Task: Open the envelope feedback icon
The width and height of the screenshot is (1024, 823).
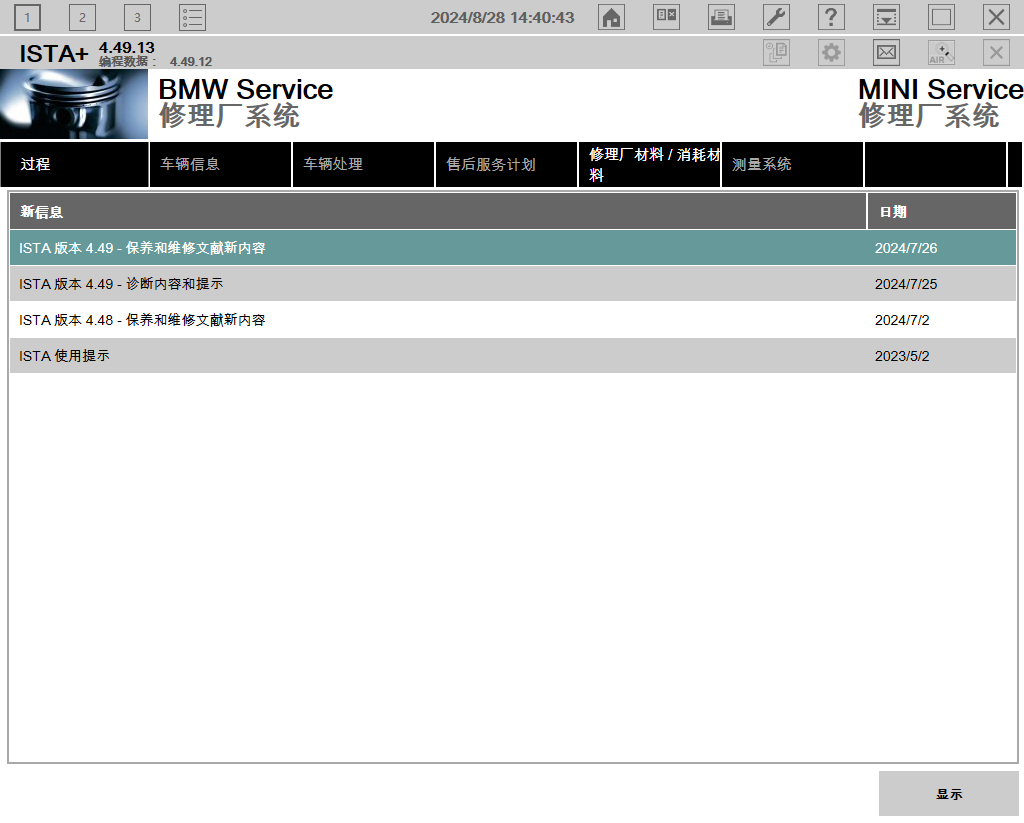Action: pos(886,52)
